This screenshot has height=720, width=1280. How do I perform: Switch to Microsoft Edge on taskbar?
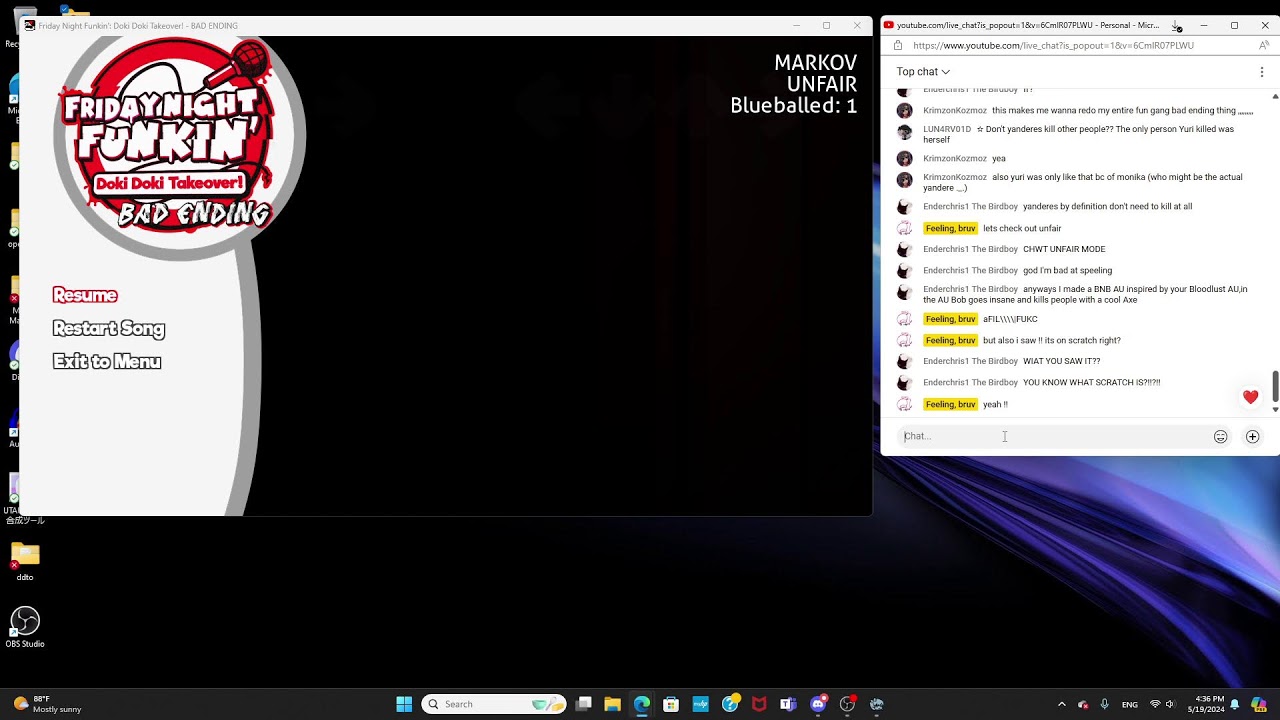[642, 704]
